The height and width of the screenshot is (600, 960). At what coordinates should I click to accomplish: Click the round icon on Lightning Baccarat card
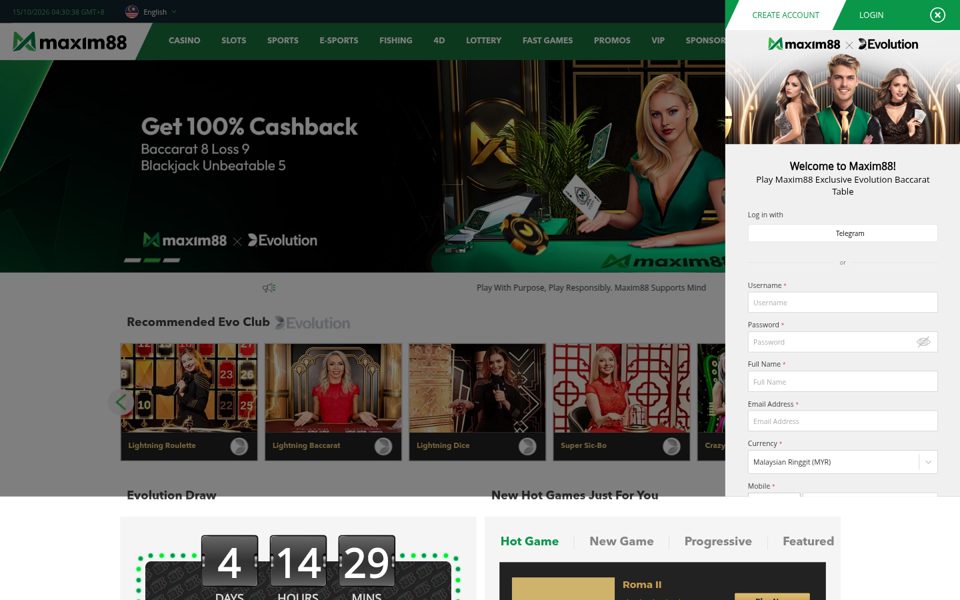383,446
